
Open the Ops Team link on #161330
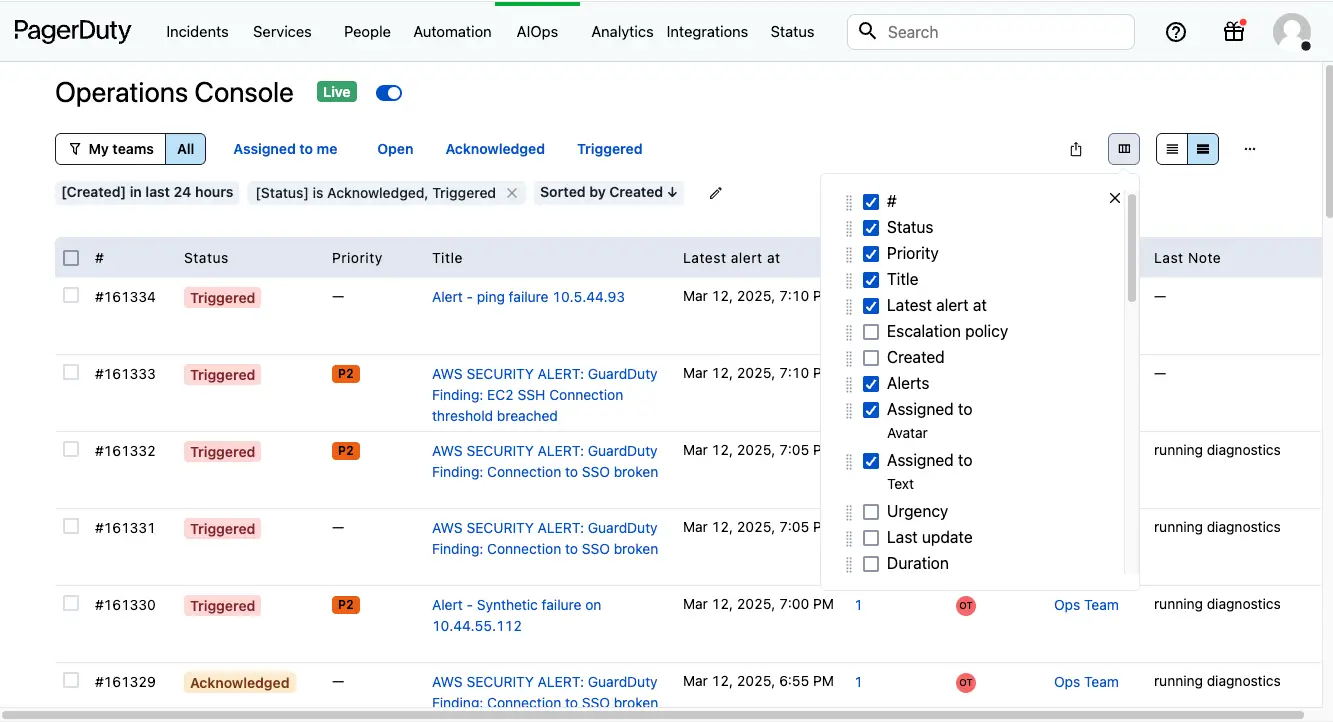[x=1086, y=605]
